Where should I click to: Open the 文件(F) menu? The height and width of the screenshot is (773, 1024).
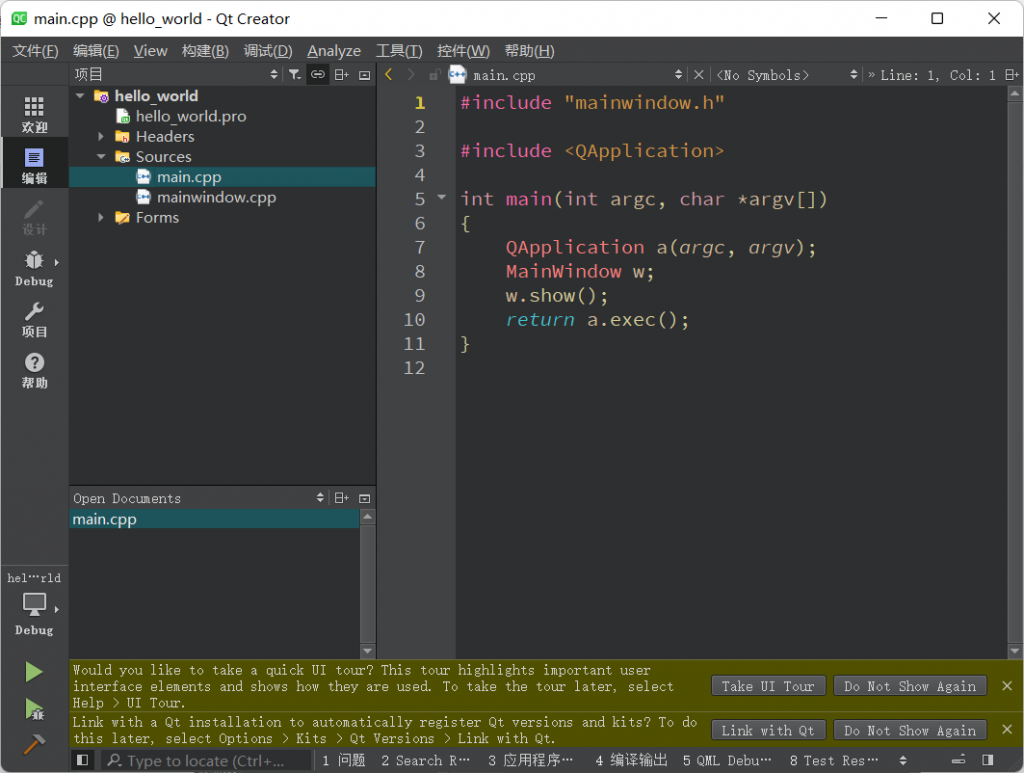(35, 51)
